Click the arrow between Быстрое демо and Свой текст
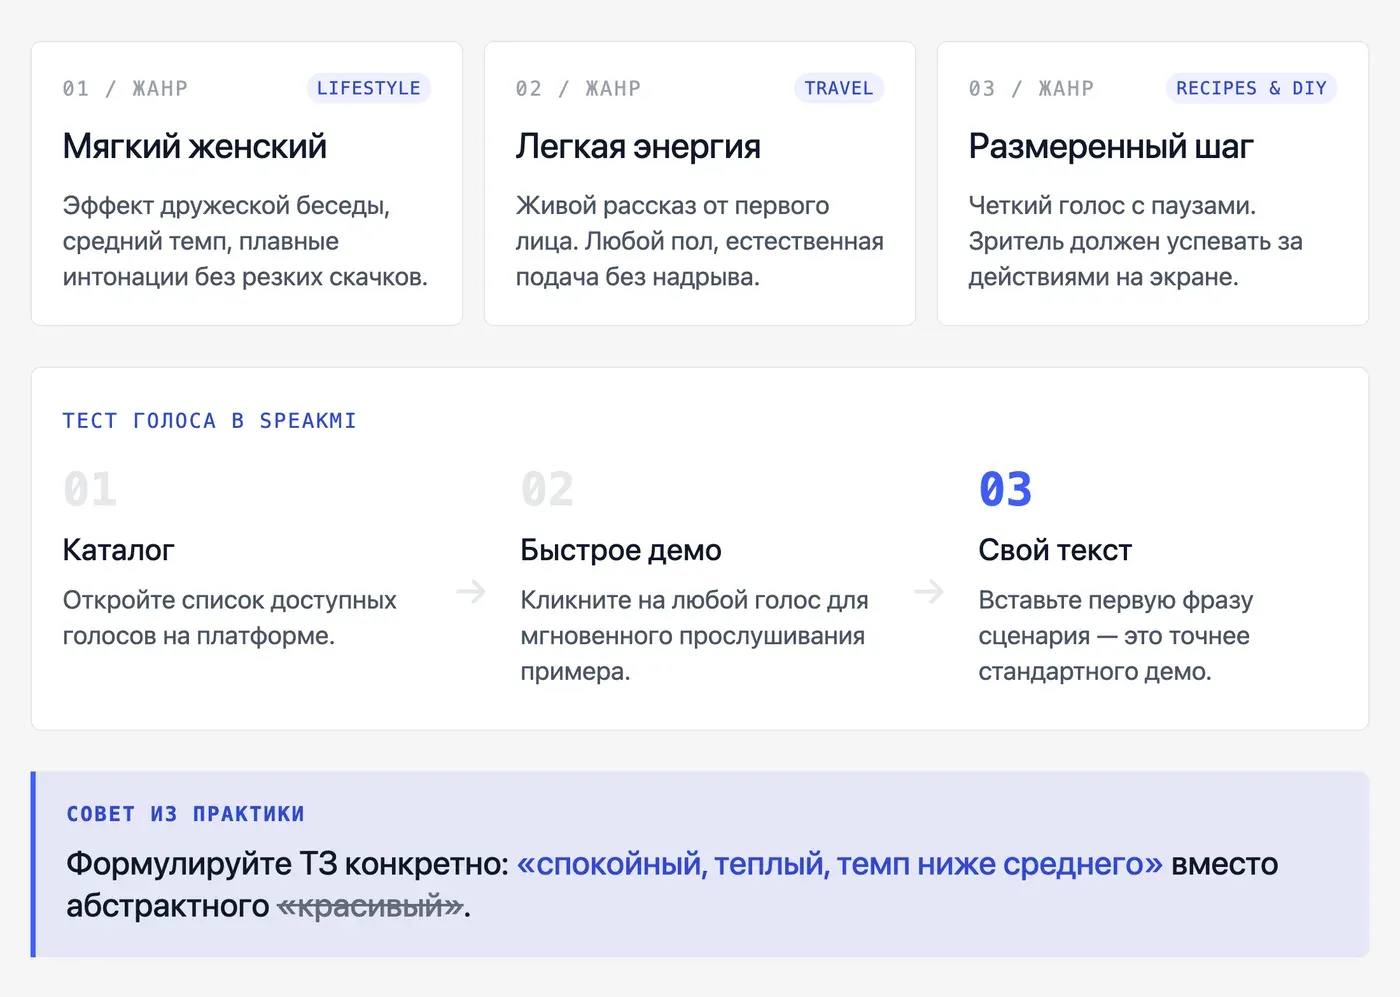The width and height of the screenshot is (1400, 997). point(929,592)
